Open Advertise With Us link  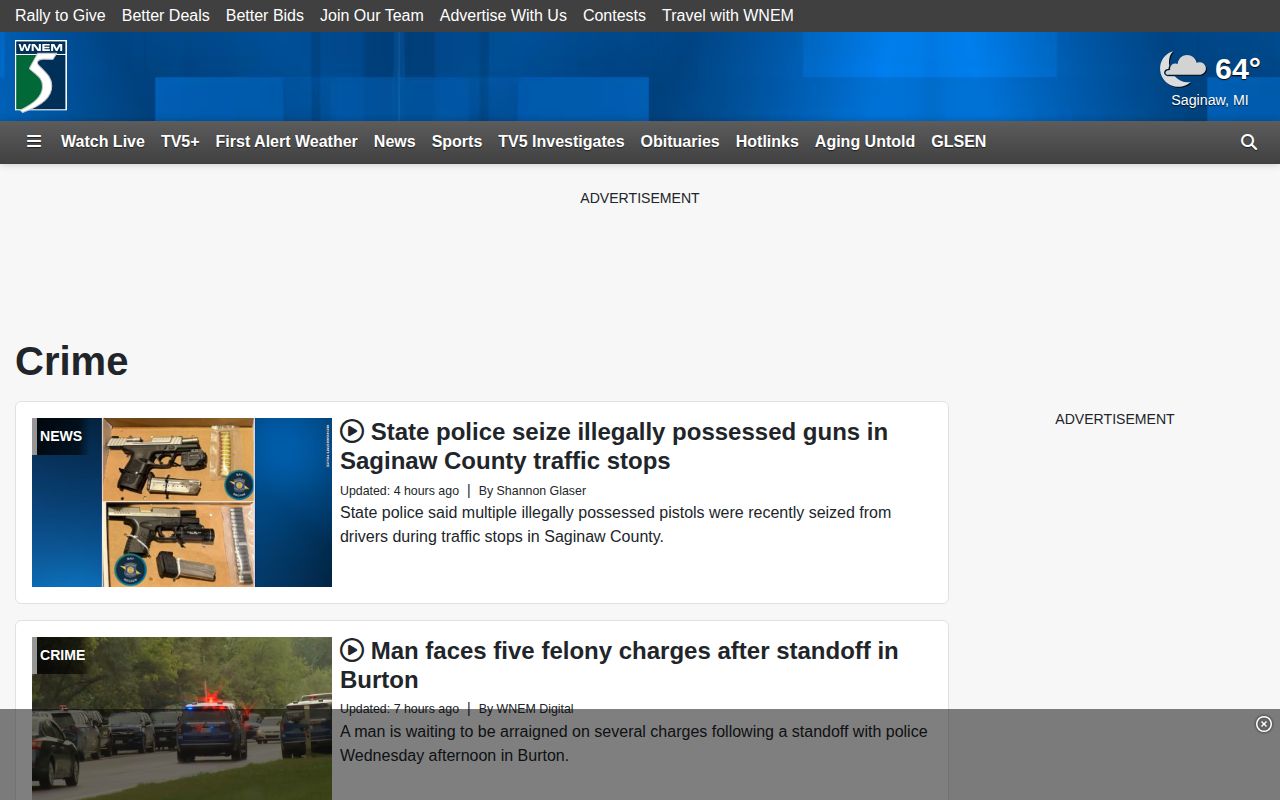click(503, 15)
